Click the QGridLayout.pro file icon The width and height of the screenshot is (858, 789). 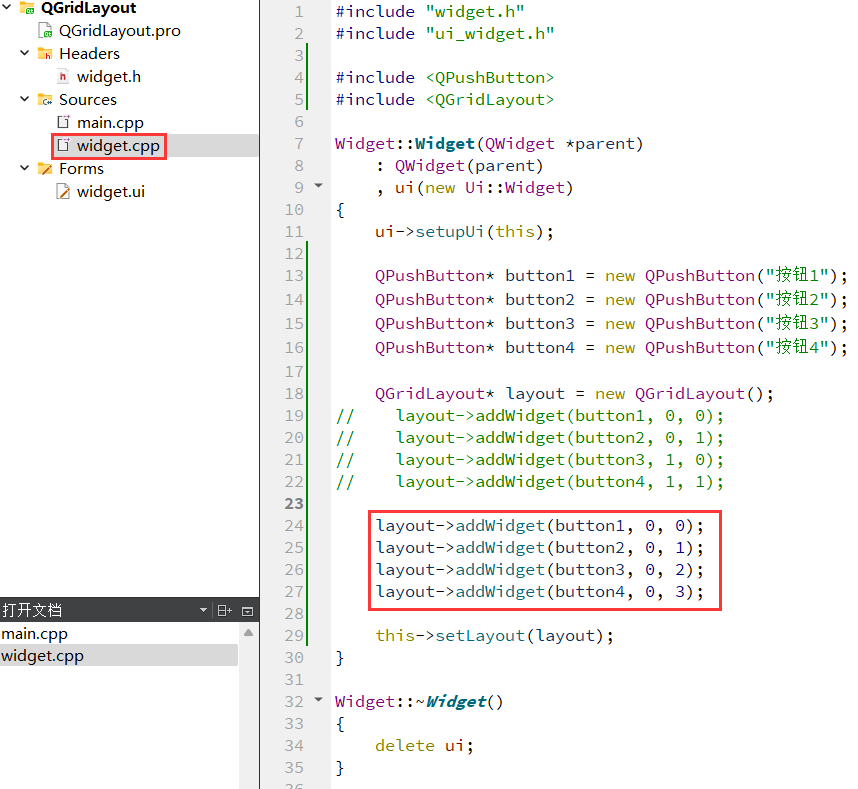tap(45, 31)
